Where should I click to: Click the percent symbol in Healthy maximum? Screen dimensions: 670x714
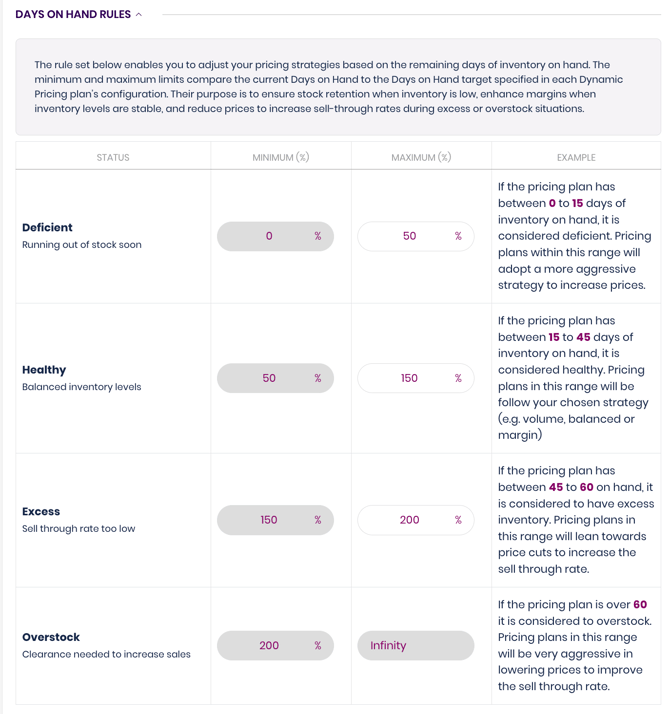click(x=458, y=378)
